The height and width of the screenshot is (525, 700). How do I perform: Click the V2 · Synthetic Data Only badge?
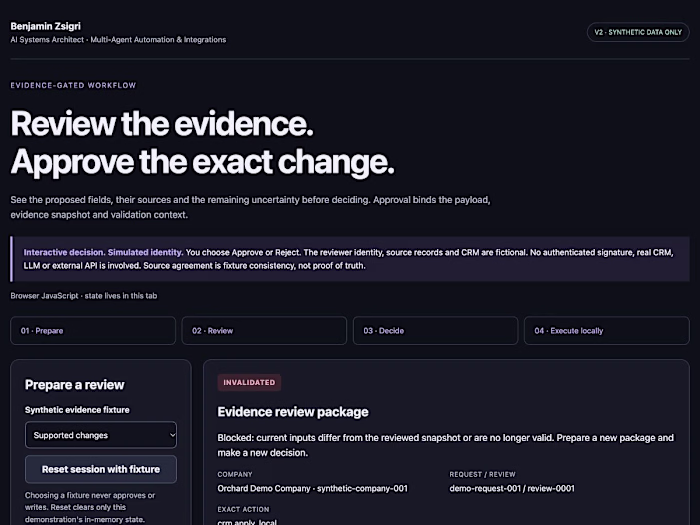click(x=638, y=32)
